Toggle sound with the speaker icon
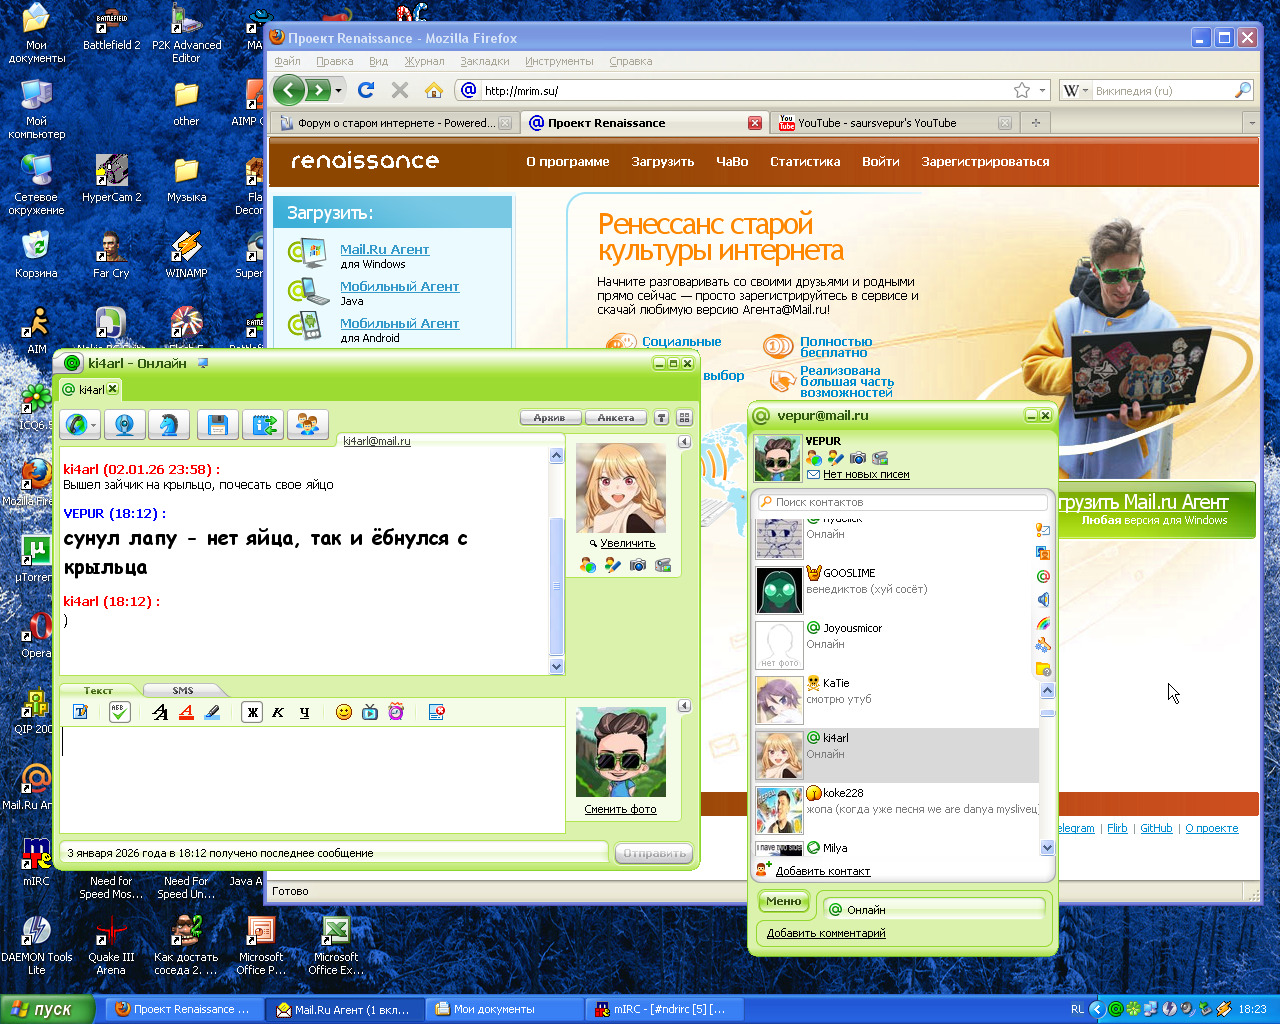The image size is (1280, 1024). (x=1043, y=600)
